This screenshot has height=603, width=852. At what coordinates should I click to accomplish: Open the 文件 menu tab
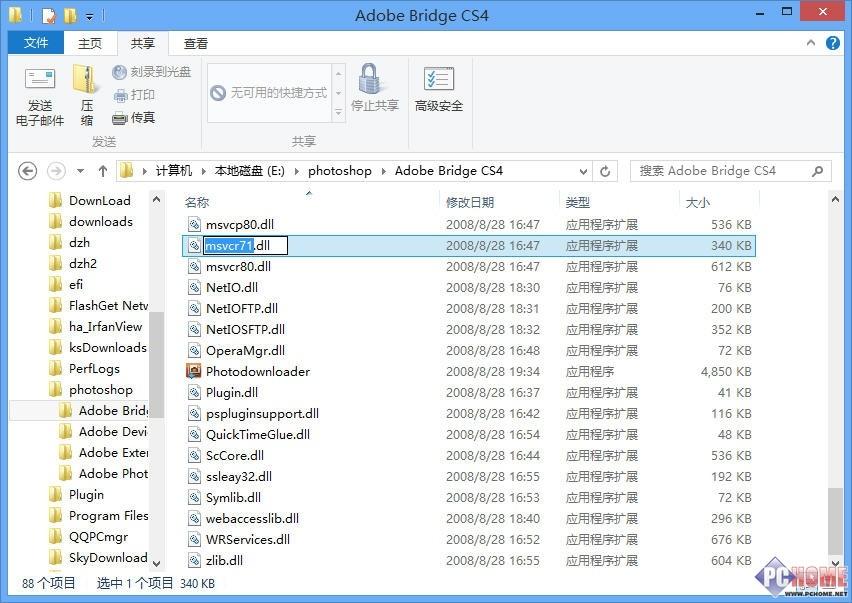coord(36,43)
